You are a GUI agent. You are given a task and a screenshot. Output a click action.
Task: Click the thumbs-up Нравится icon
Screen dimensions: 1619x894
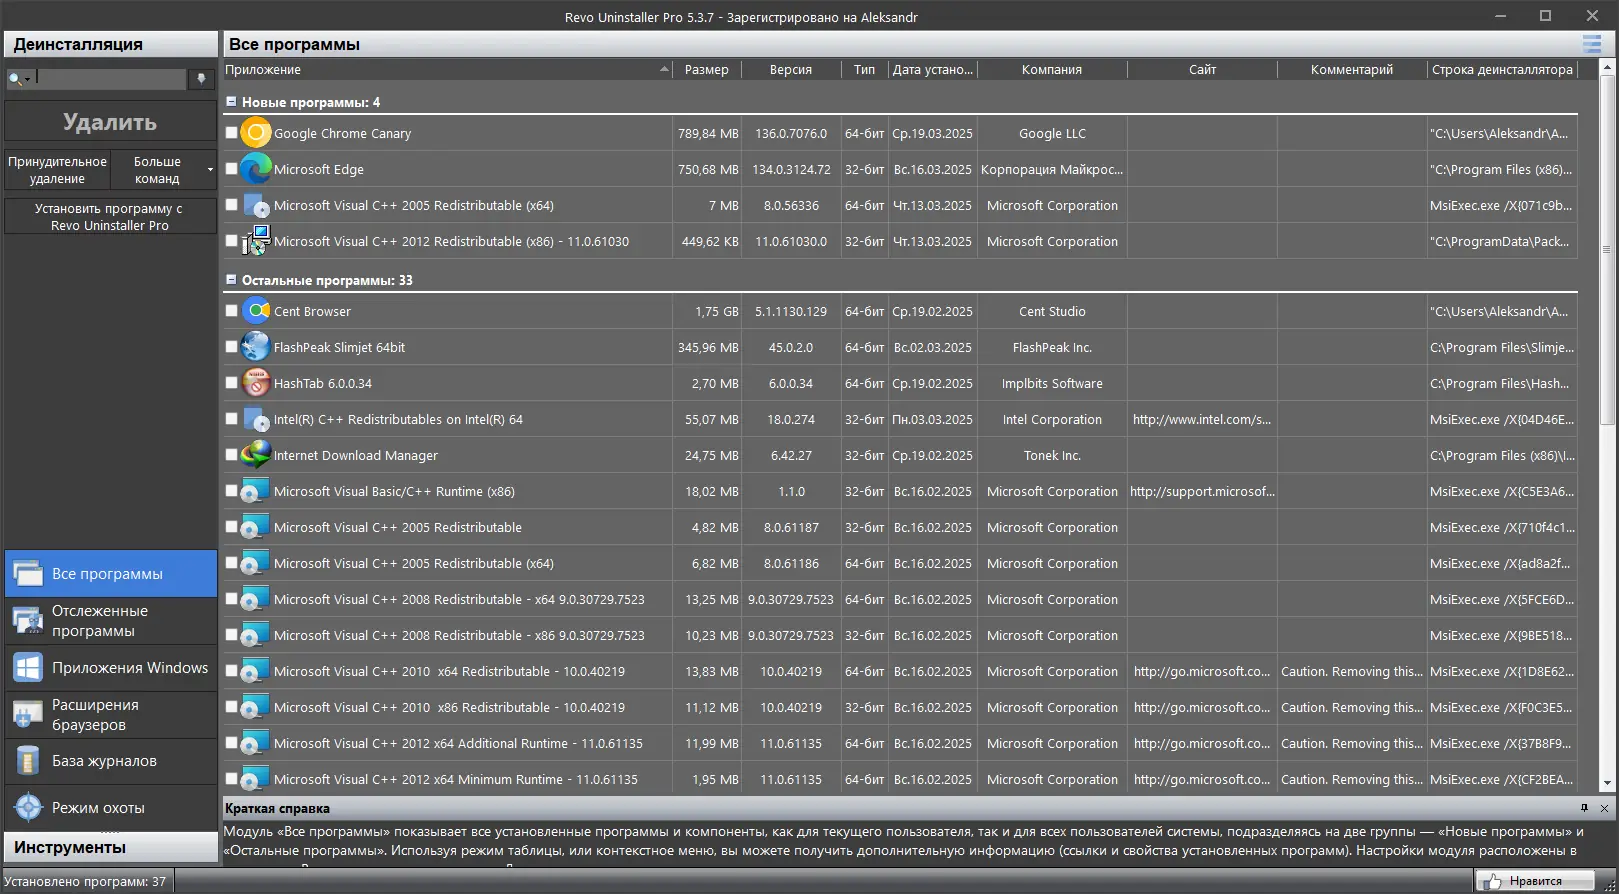coord(1494,881)
